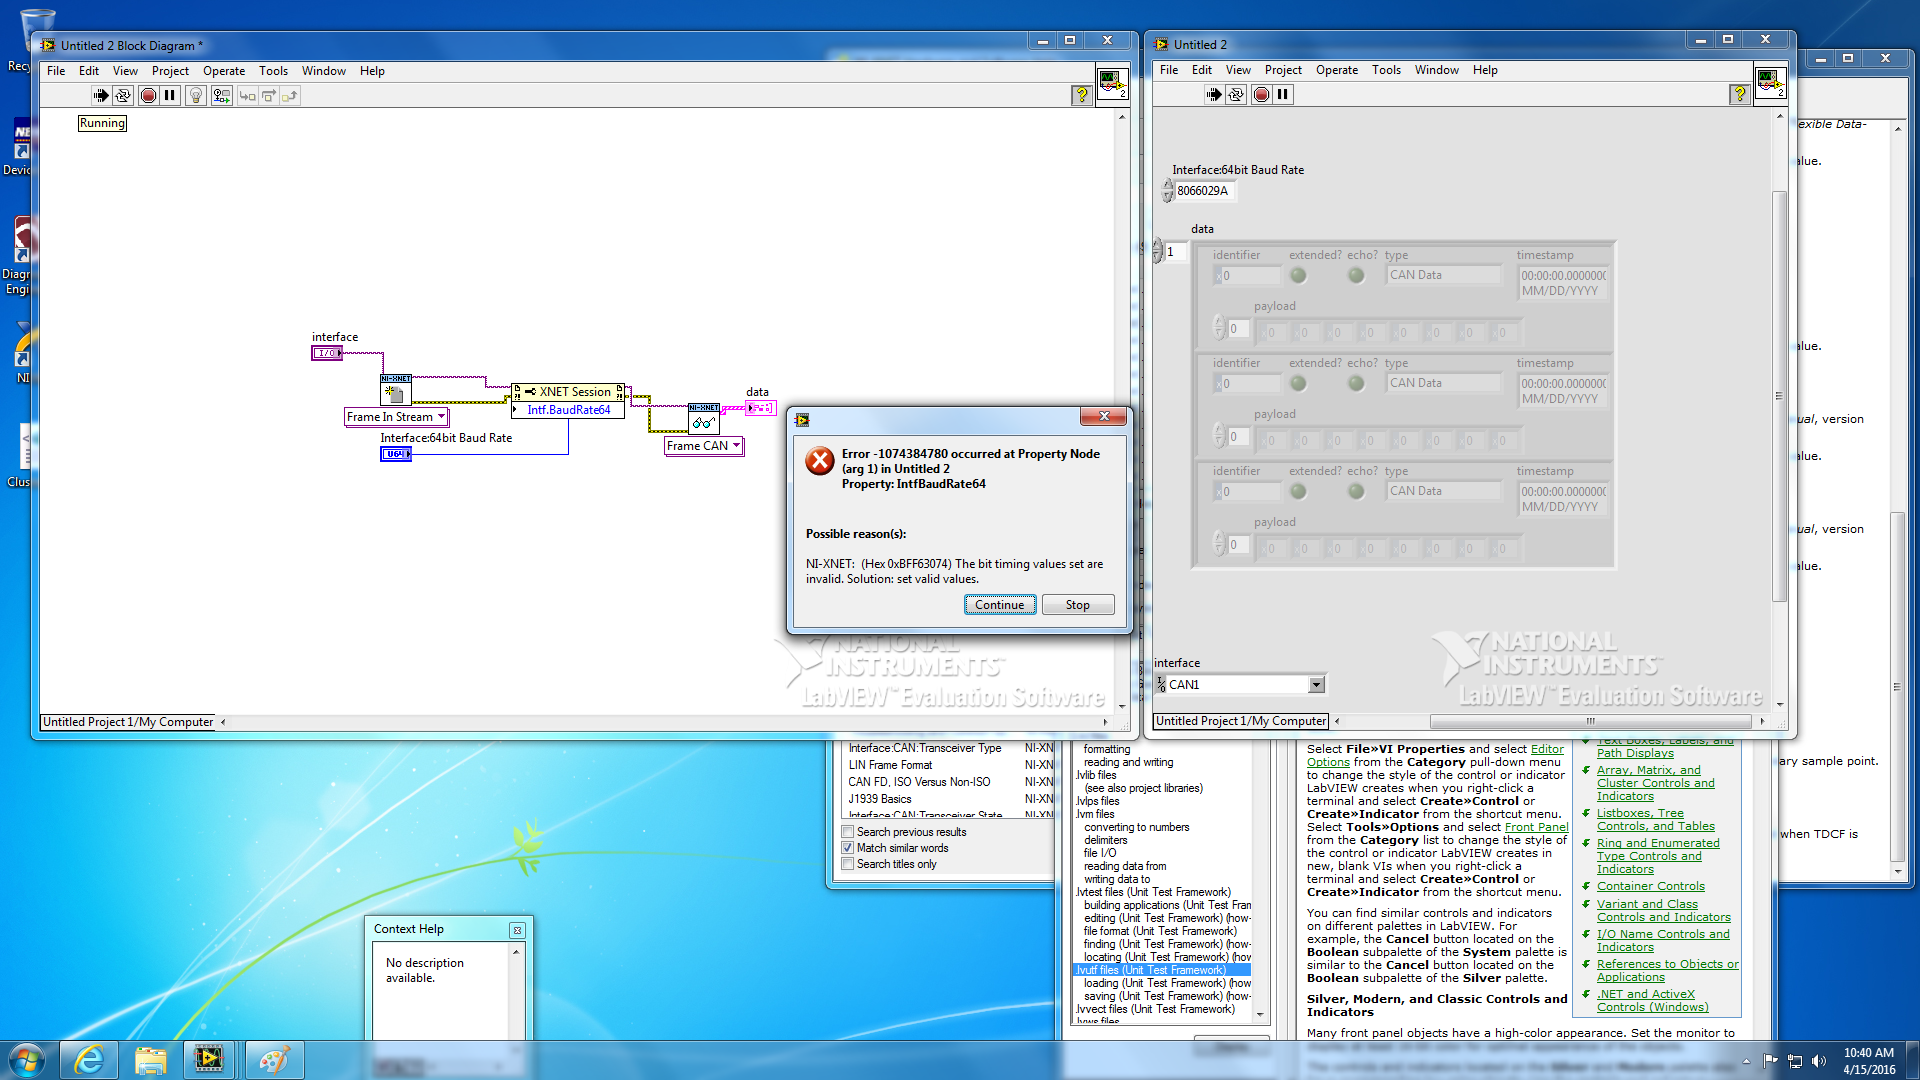1920x1080 pixels.
Task: Select the data indicator terminal
Action: [761, 408]
